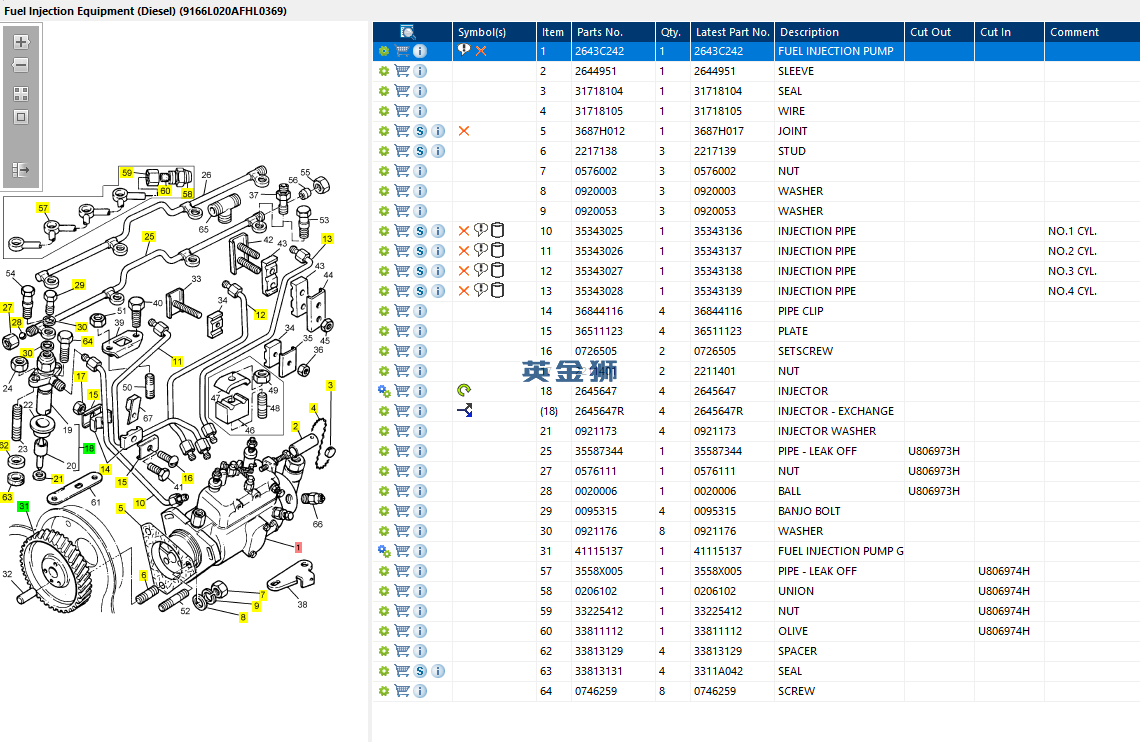Click the S supersession icon for SEAL 33813131
Image resolution: width=1140 pixels, height=742 pixels.
420,672
